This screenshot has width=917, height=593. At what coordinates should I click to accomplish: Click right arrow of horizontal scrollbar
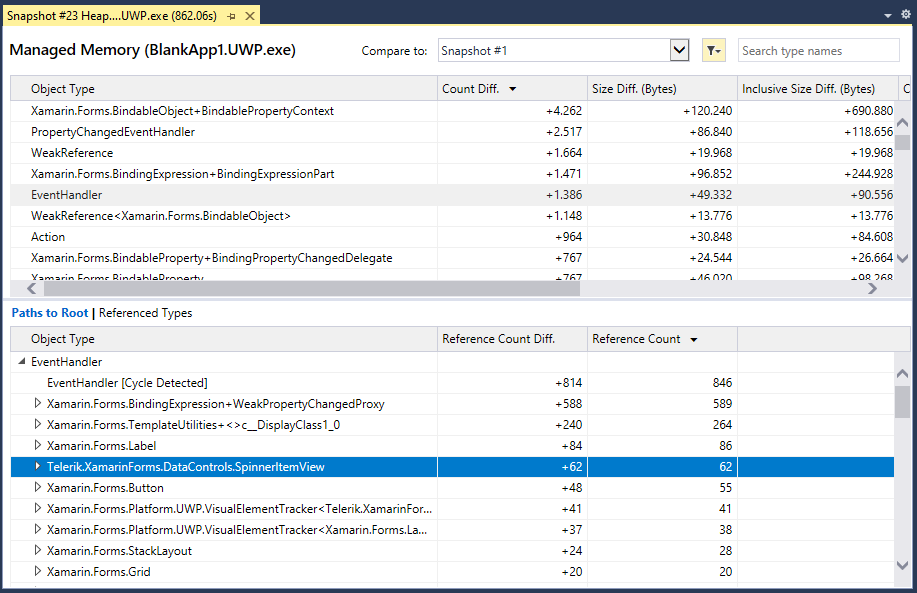pyautogui.click(x=872, y=288)
